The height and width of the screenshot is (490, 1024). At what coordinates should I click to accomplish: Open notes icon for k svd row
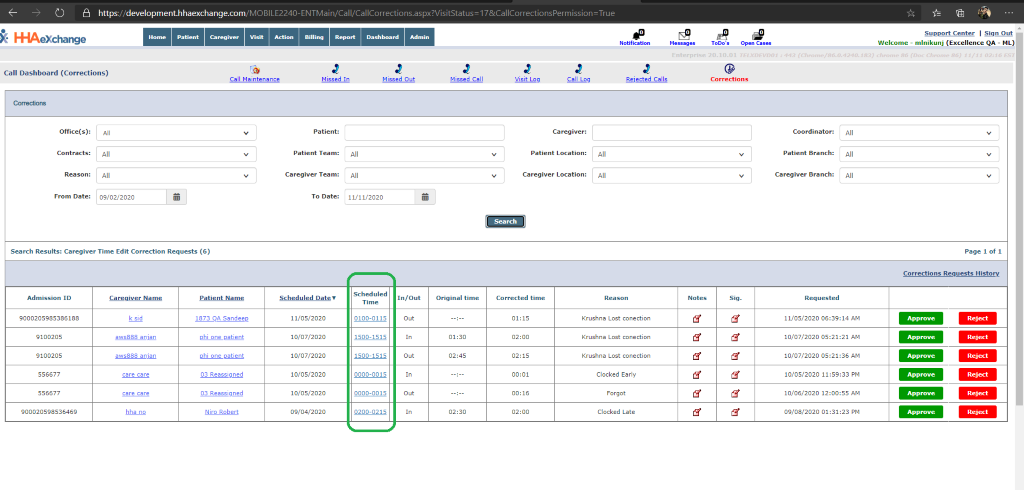[x=697, y=318]
